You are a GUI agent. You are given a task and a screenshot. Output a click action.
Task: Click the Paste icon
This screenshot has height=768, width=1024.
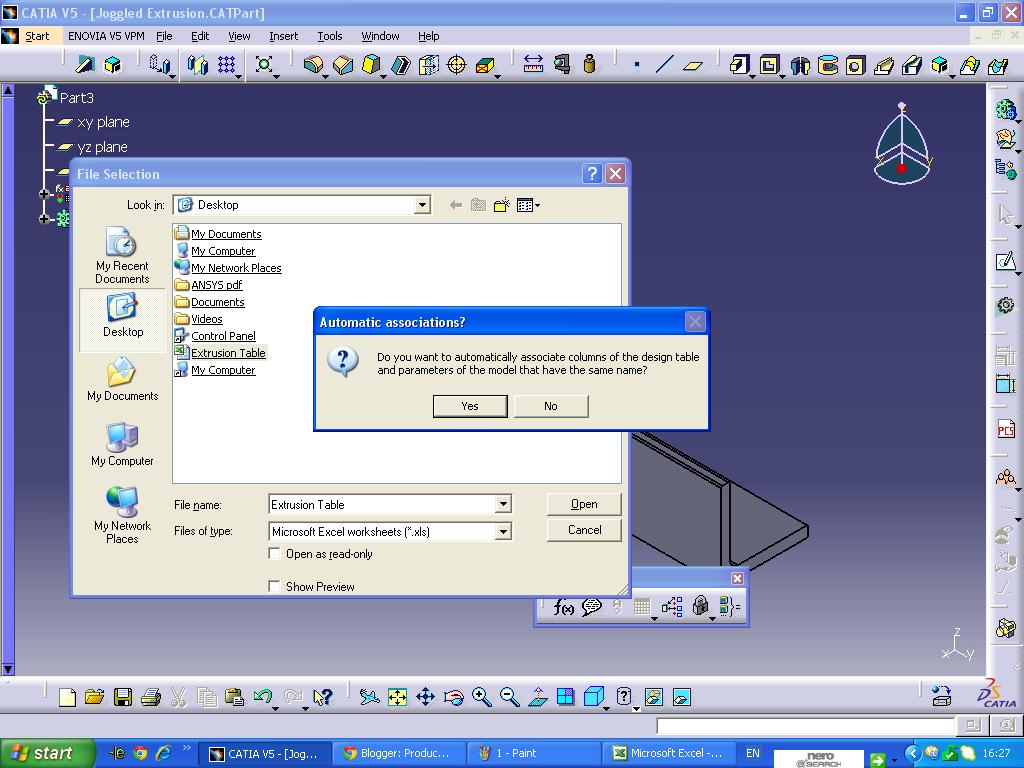[x=234, y=697]
